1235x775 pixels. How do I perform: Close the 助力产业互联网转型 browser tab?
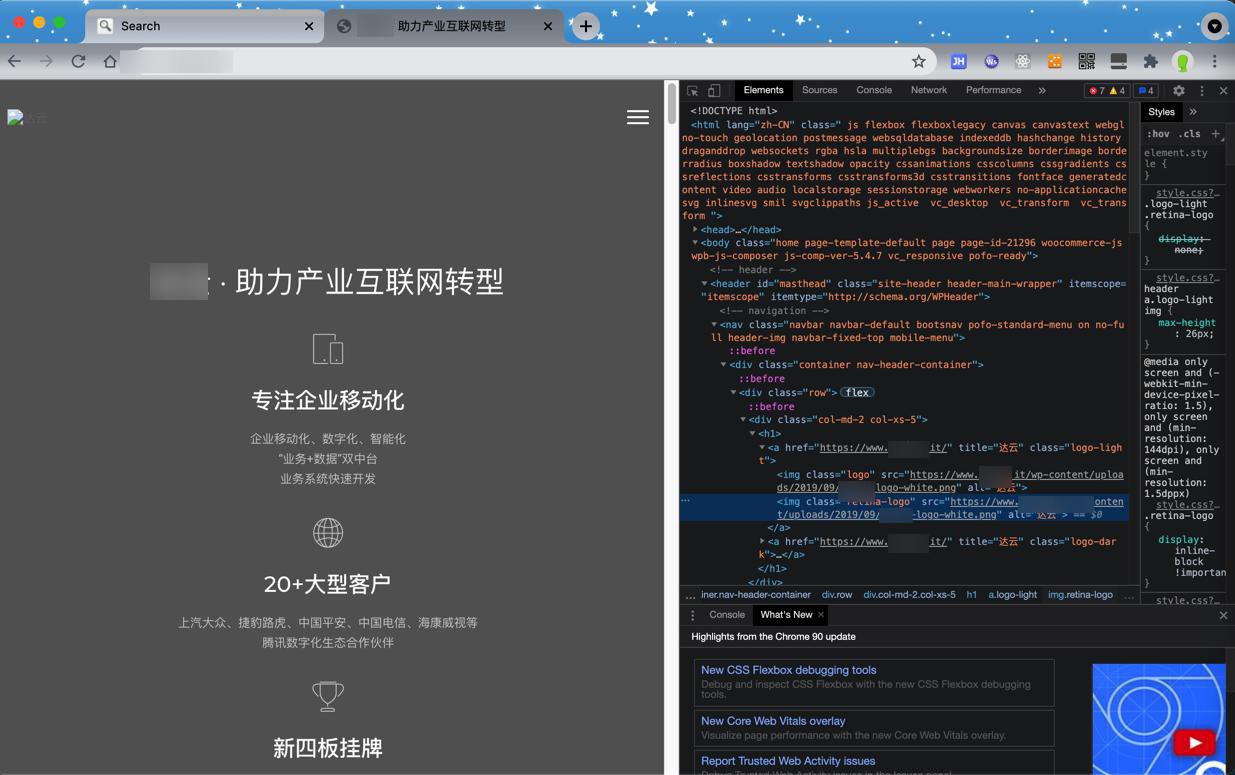(x=547, y=26)
